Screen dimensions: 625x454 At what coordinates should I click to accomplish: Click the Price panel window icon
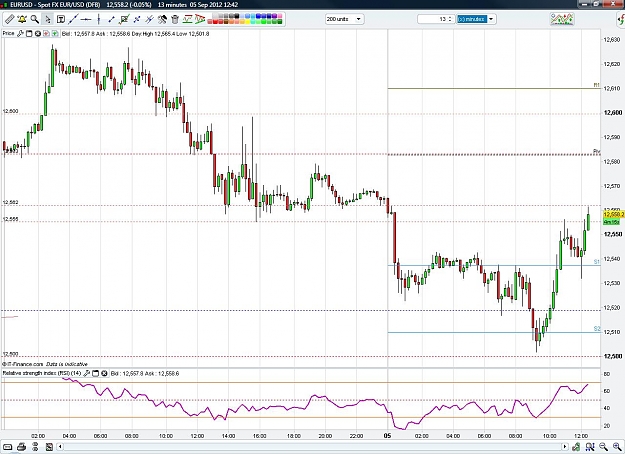[x=29, y=33]
